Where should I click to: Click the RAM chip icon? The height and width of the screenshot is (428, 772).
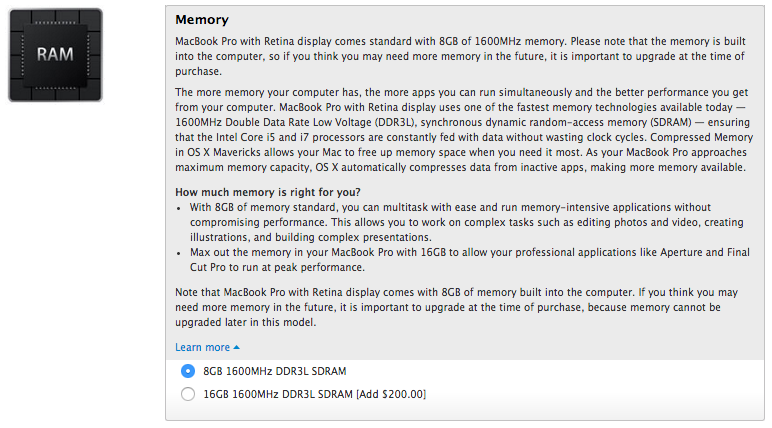pos(55,56)
